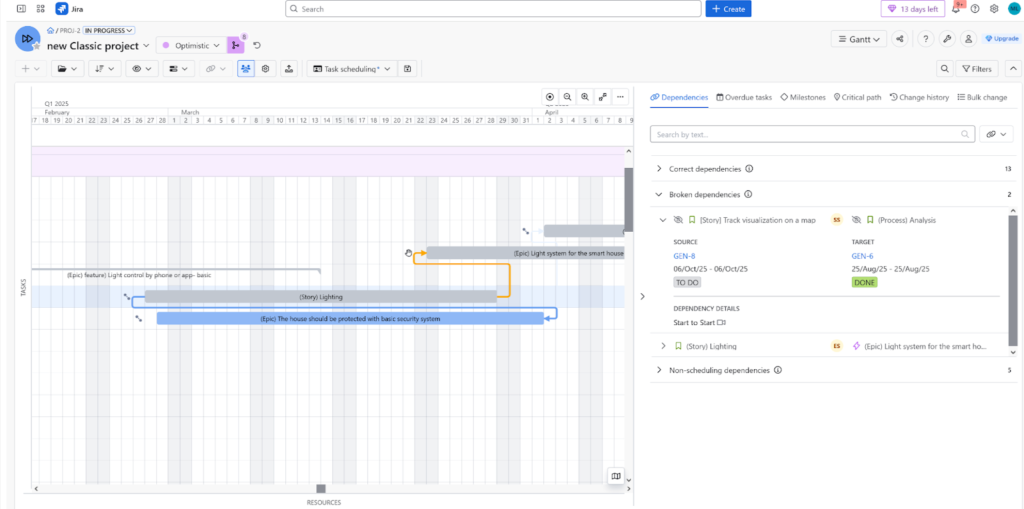Expand the Correct dependencies section
The width and height of the screenshot is (1024, 509).
pyautogui.click(x=658, y=169)
